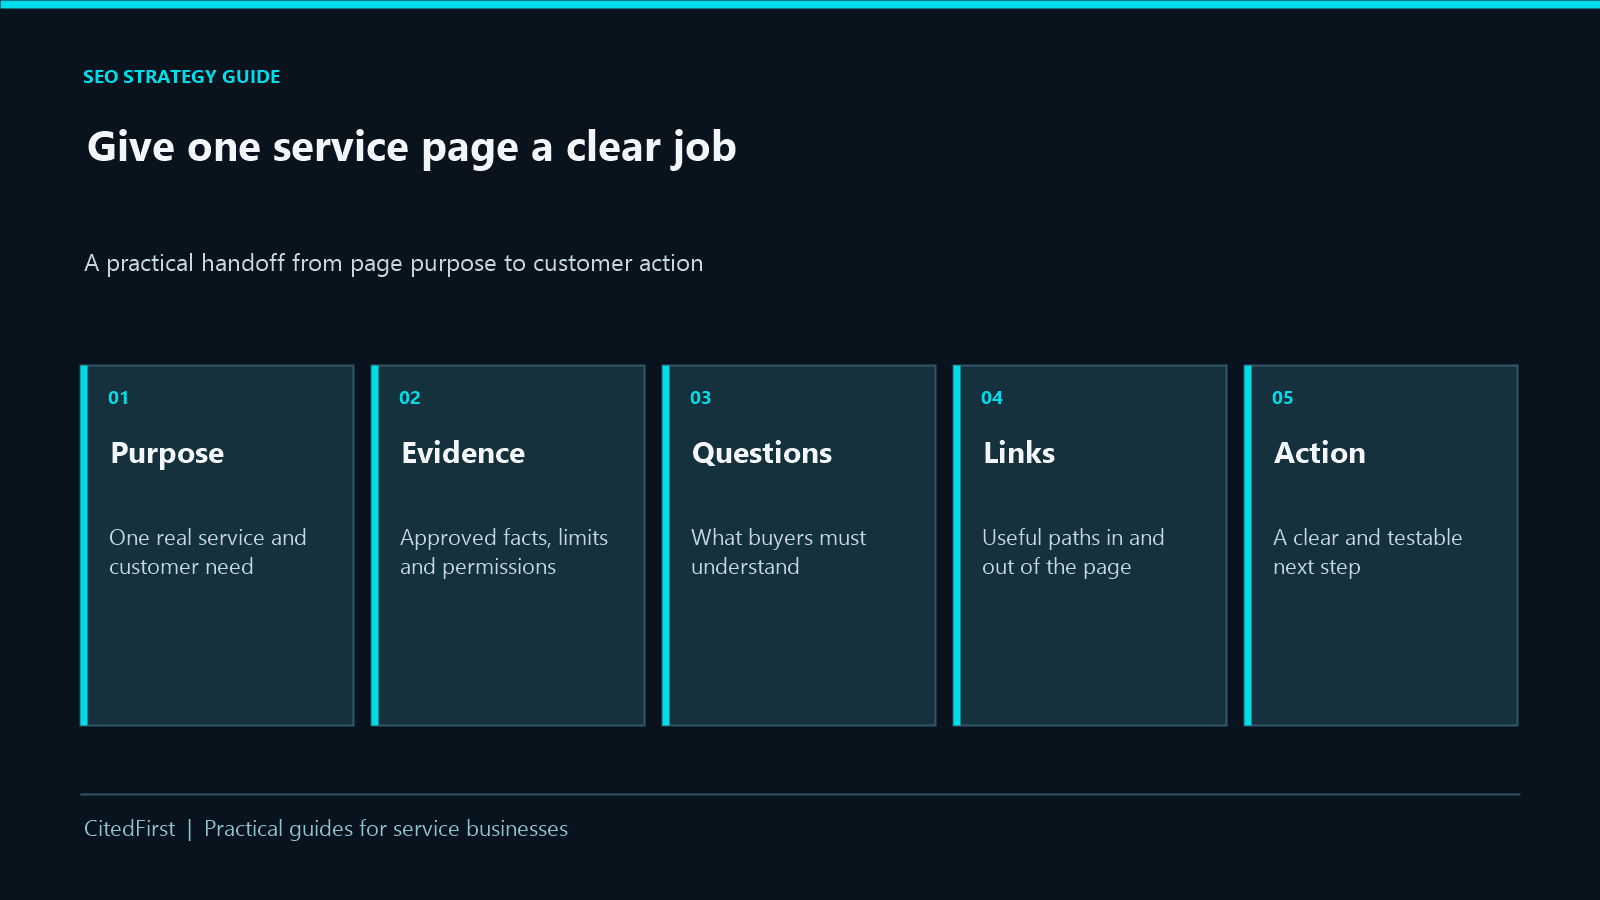This screenshot has width=1600, height=900.
Task: Click the 'CitedFirst' footer brand name
Action: pyautogui.click(x=129, y=828)
